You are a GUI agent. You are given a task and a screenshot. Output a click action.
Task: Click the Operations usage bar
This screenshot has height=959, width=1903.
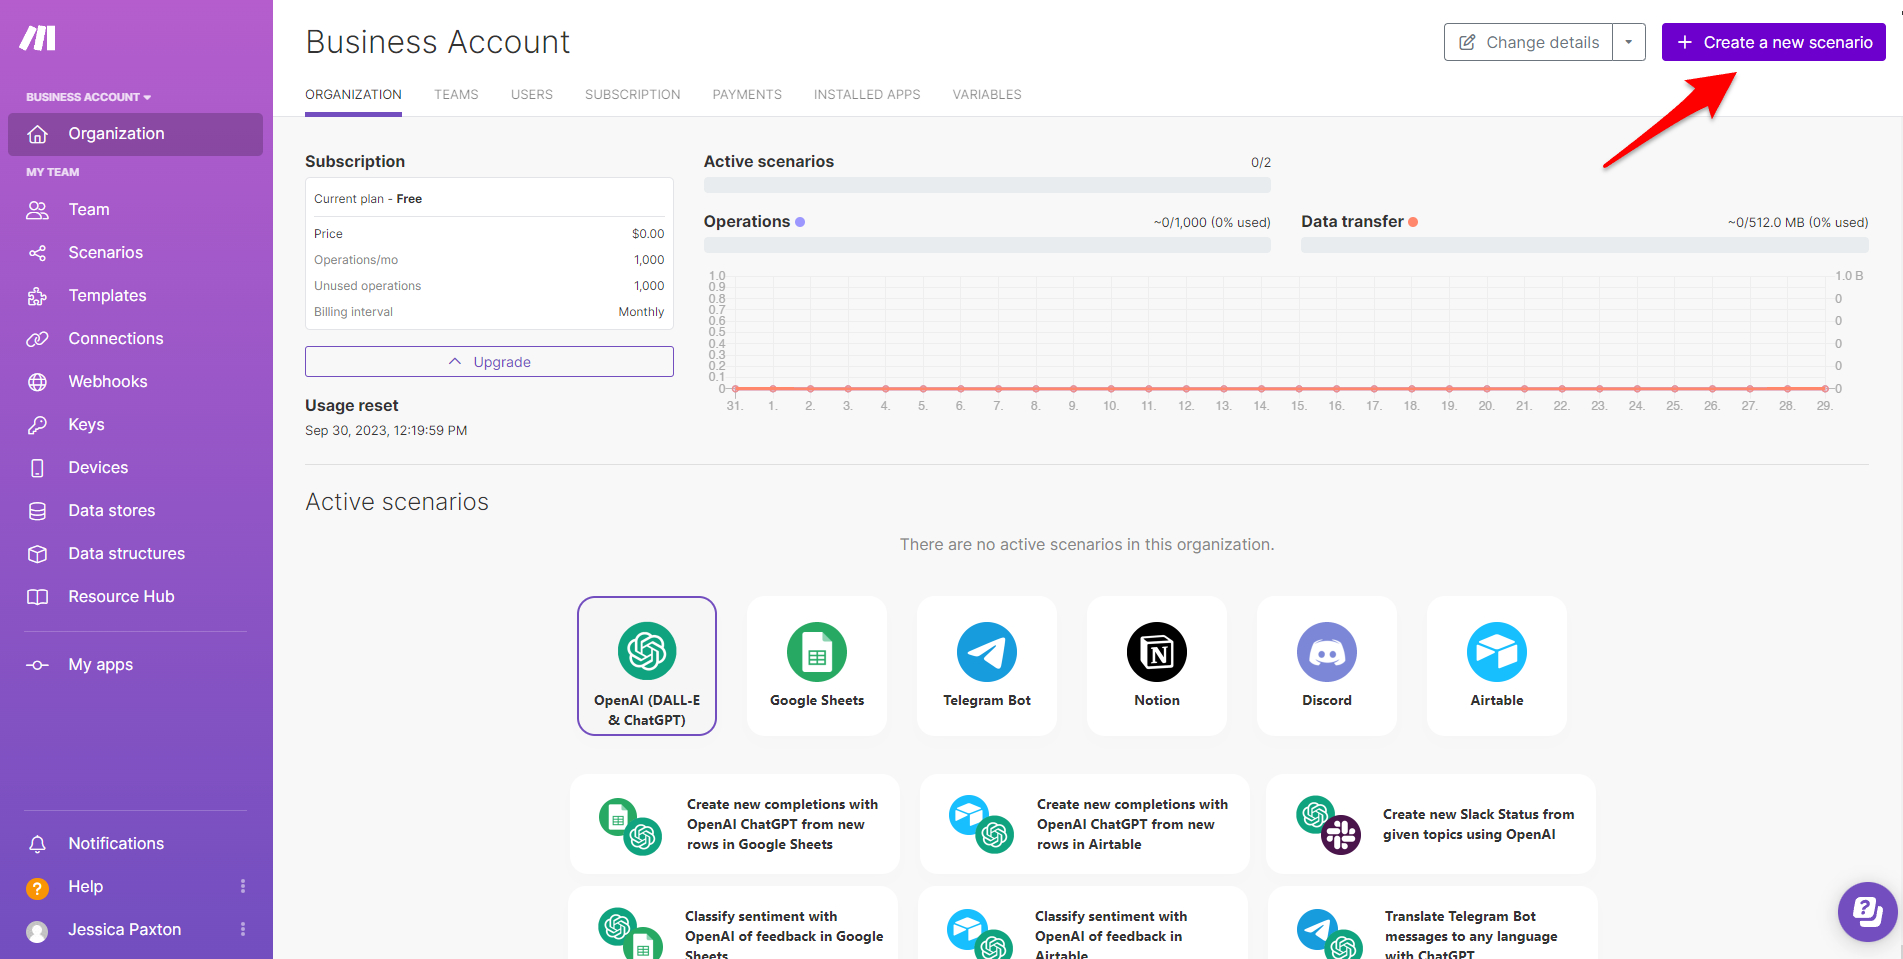tap(987, 245)
